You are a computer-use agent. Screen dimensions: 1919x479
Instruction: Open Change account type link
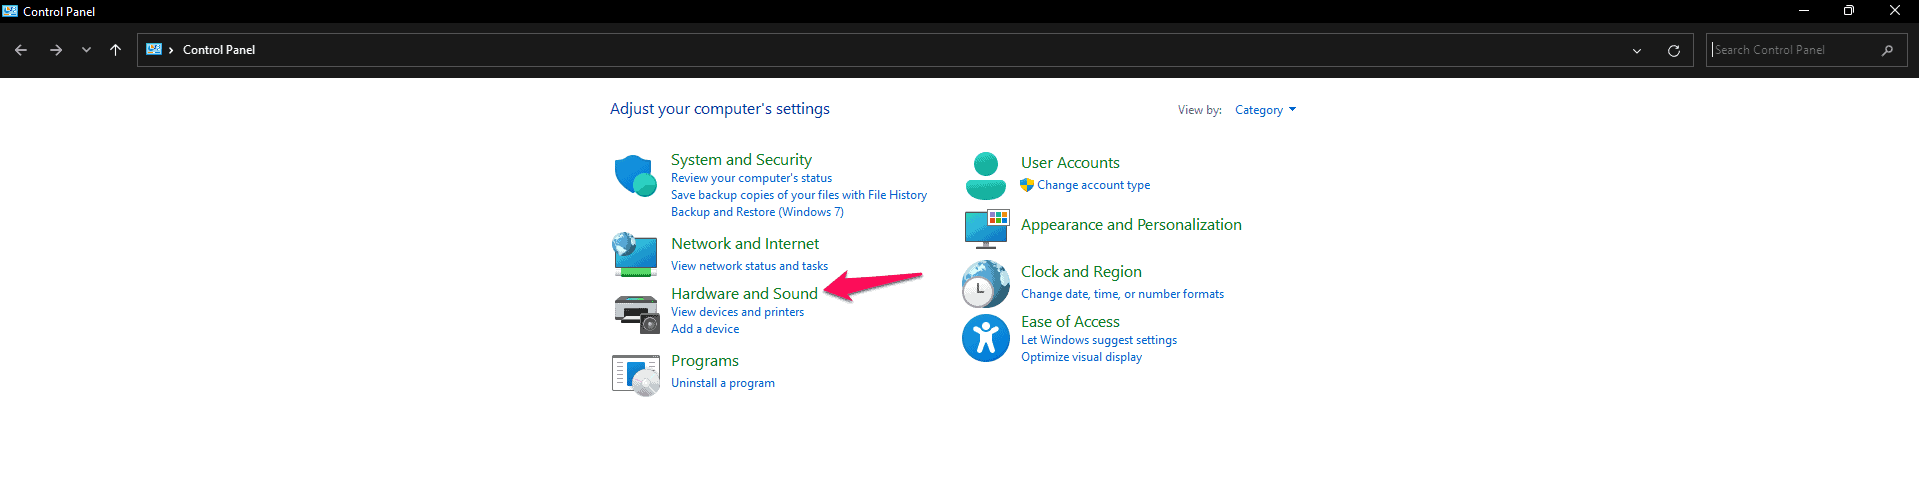pos(1093,185)
